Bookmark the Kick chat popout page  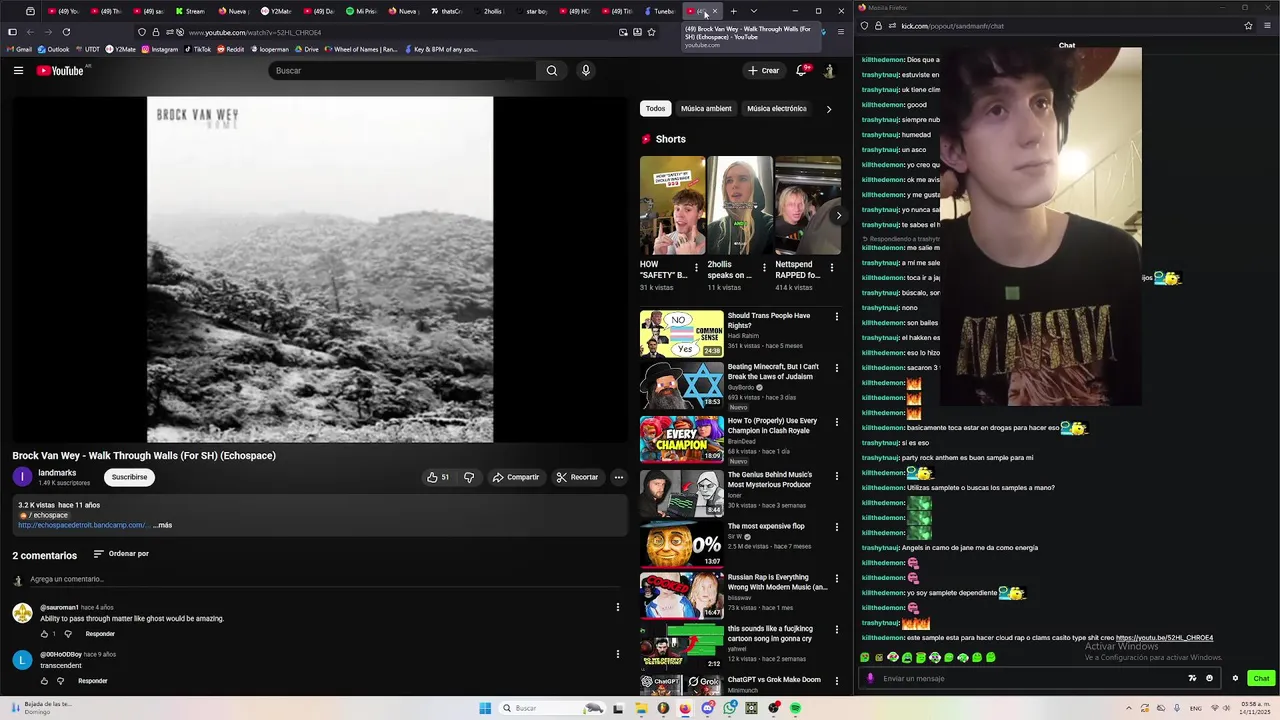point(1248,26)
